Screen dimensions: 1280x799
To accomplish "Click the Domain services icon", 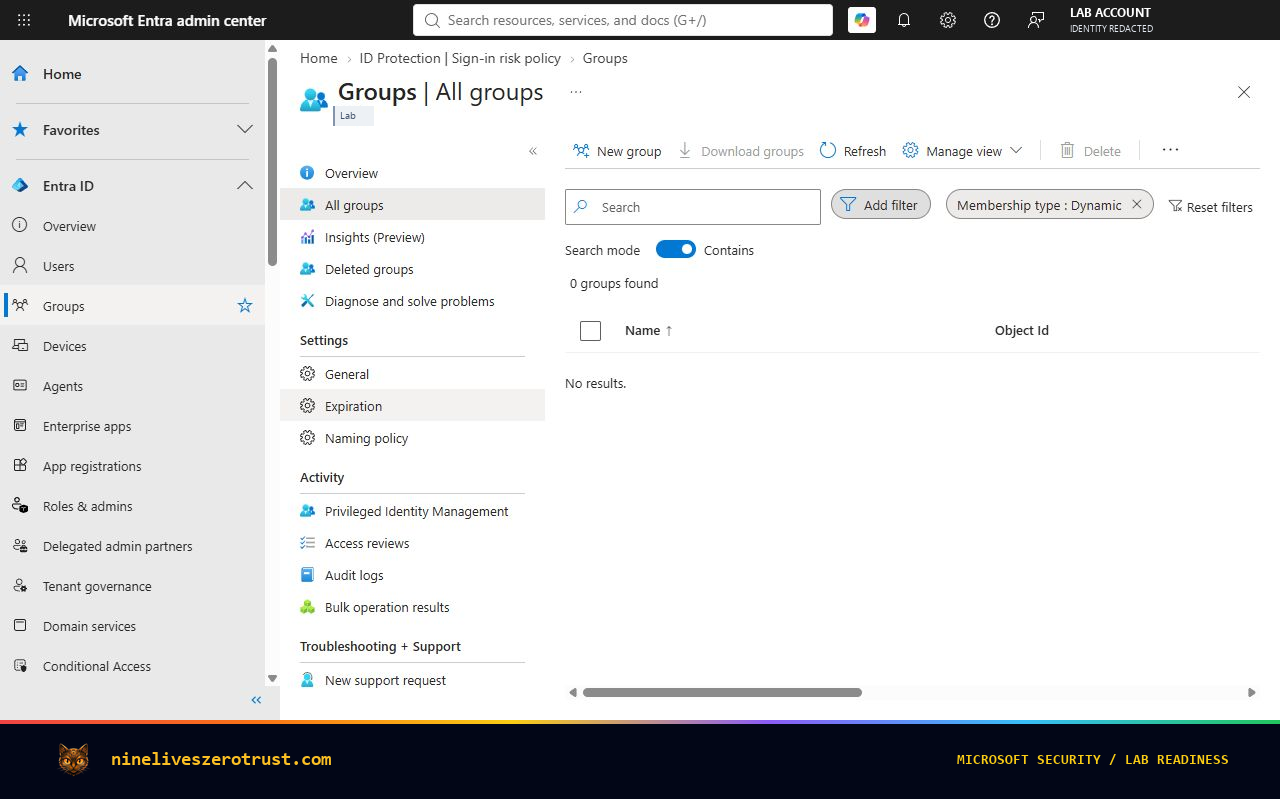I will (x=20, y=626).
